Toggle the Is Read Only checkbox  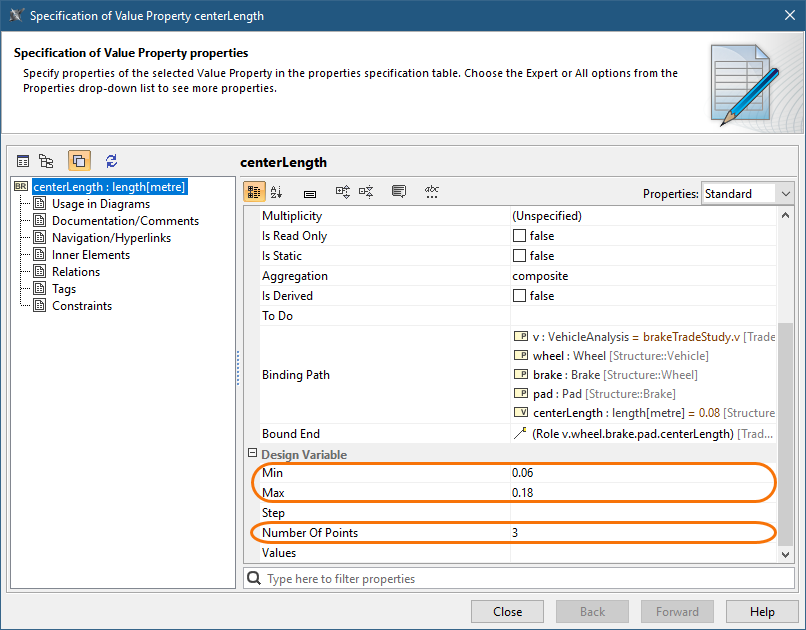coord(519,236)
